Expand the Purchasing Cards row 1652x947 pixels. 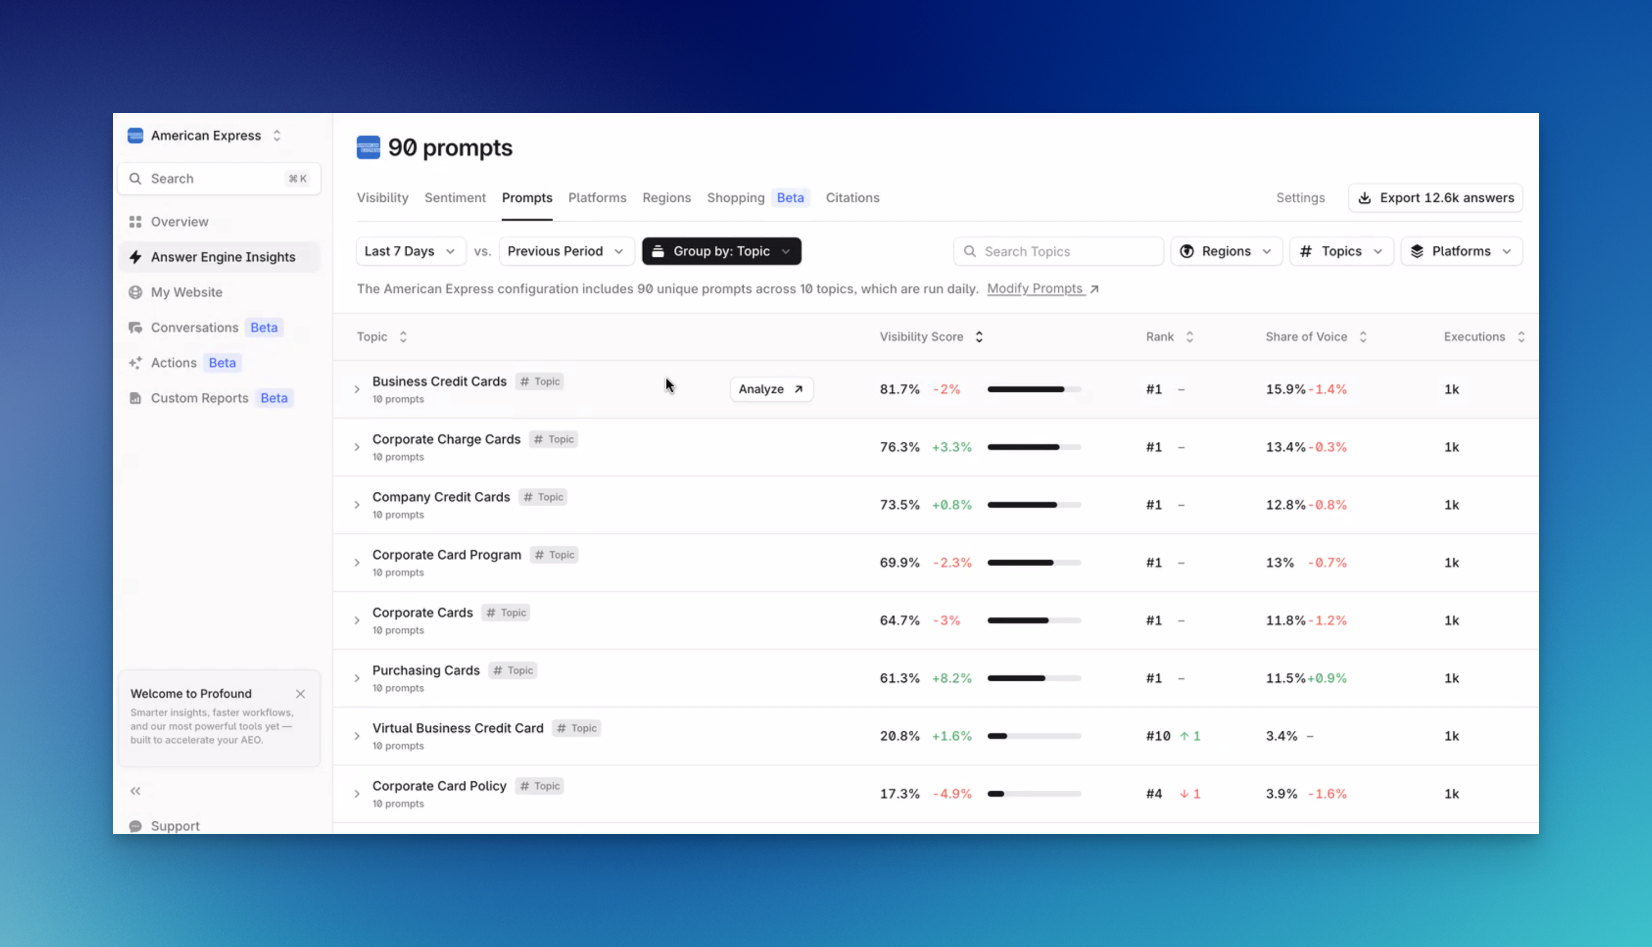point(357,679)
